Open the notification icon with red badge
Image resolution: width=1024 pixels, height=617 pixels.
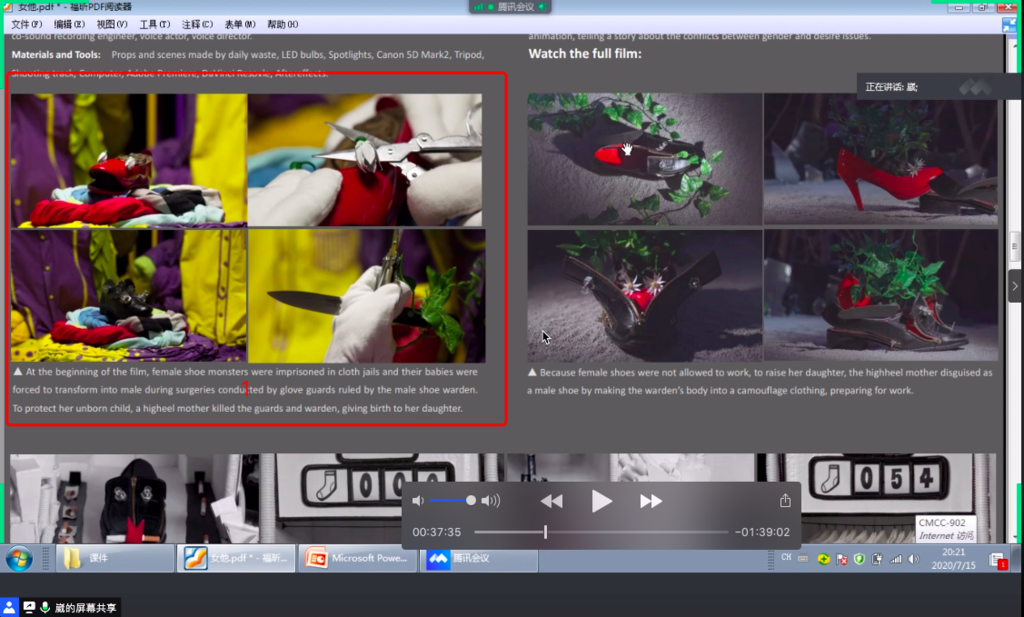click(x=997, y=560)
